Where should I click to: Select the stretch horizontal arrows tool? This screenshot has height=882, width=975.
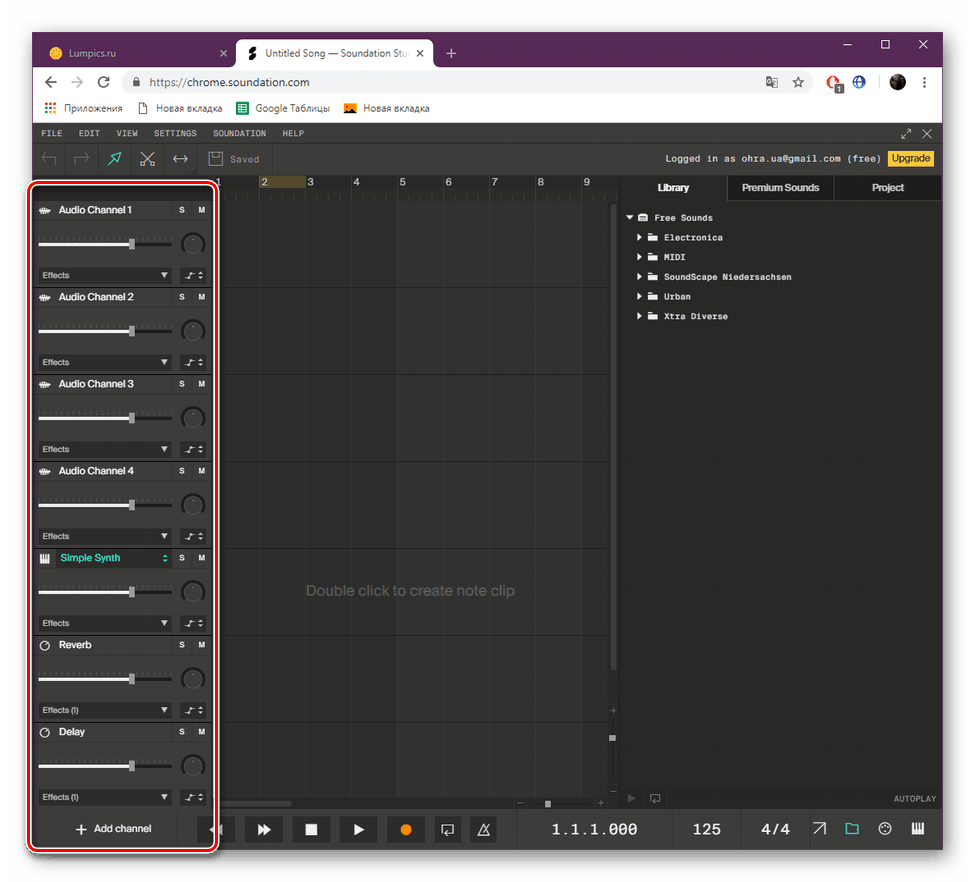[180, 159]
